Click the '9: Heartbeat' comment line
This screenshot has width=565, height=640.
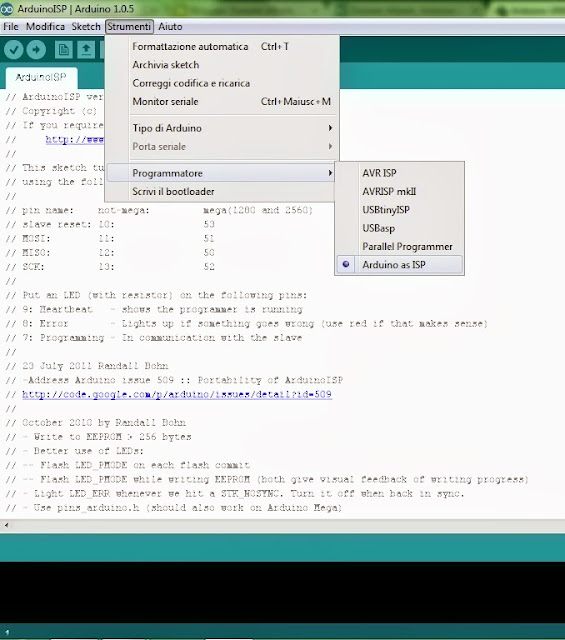click(x=154, y=309)
